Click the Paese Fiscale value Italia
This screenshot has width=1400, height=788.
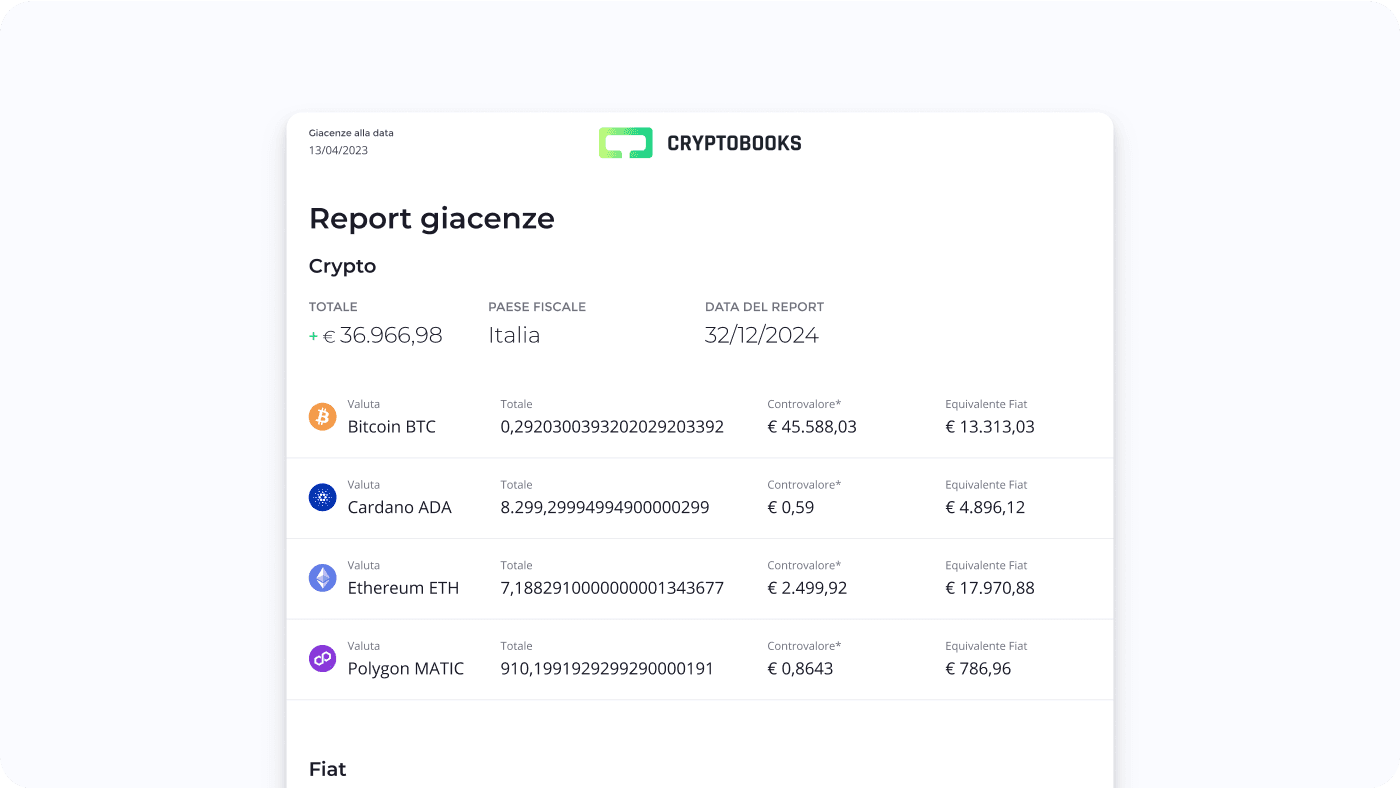514,335
